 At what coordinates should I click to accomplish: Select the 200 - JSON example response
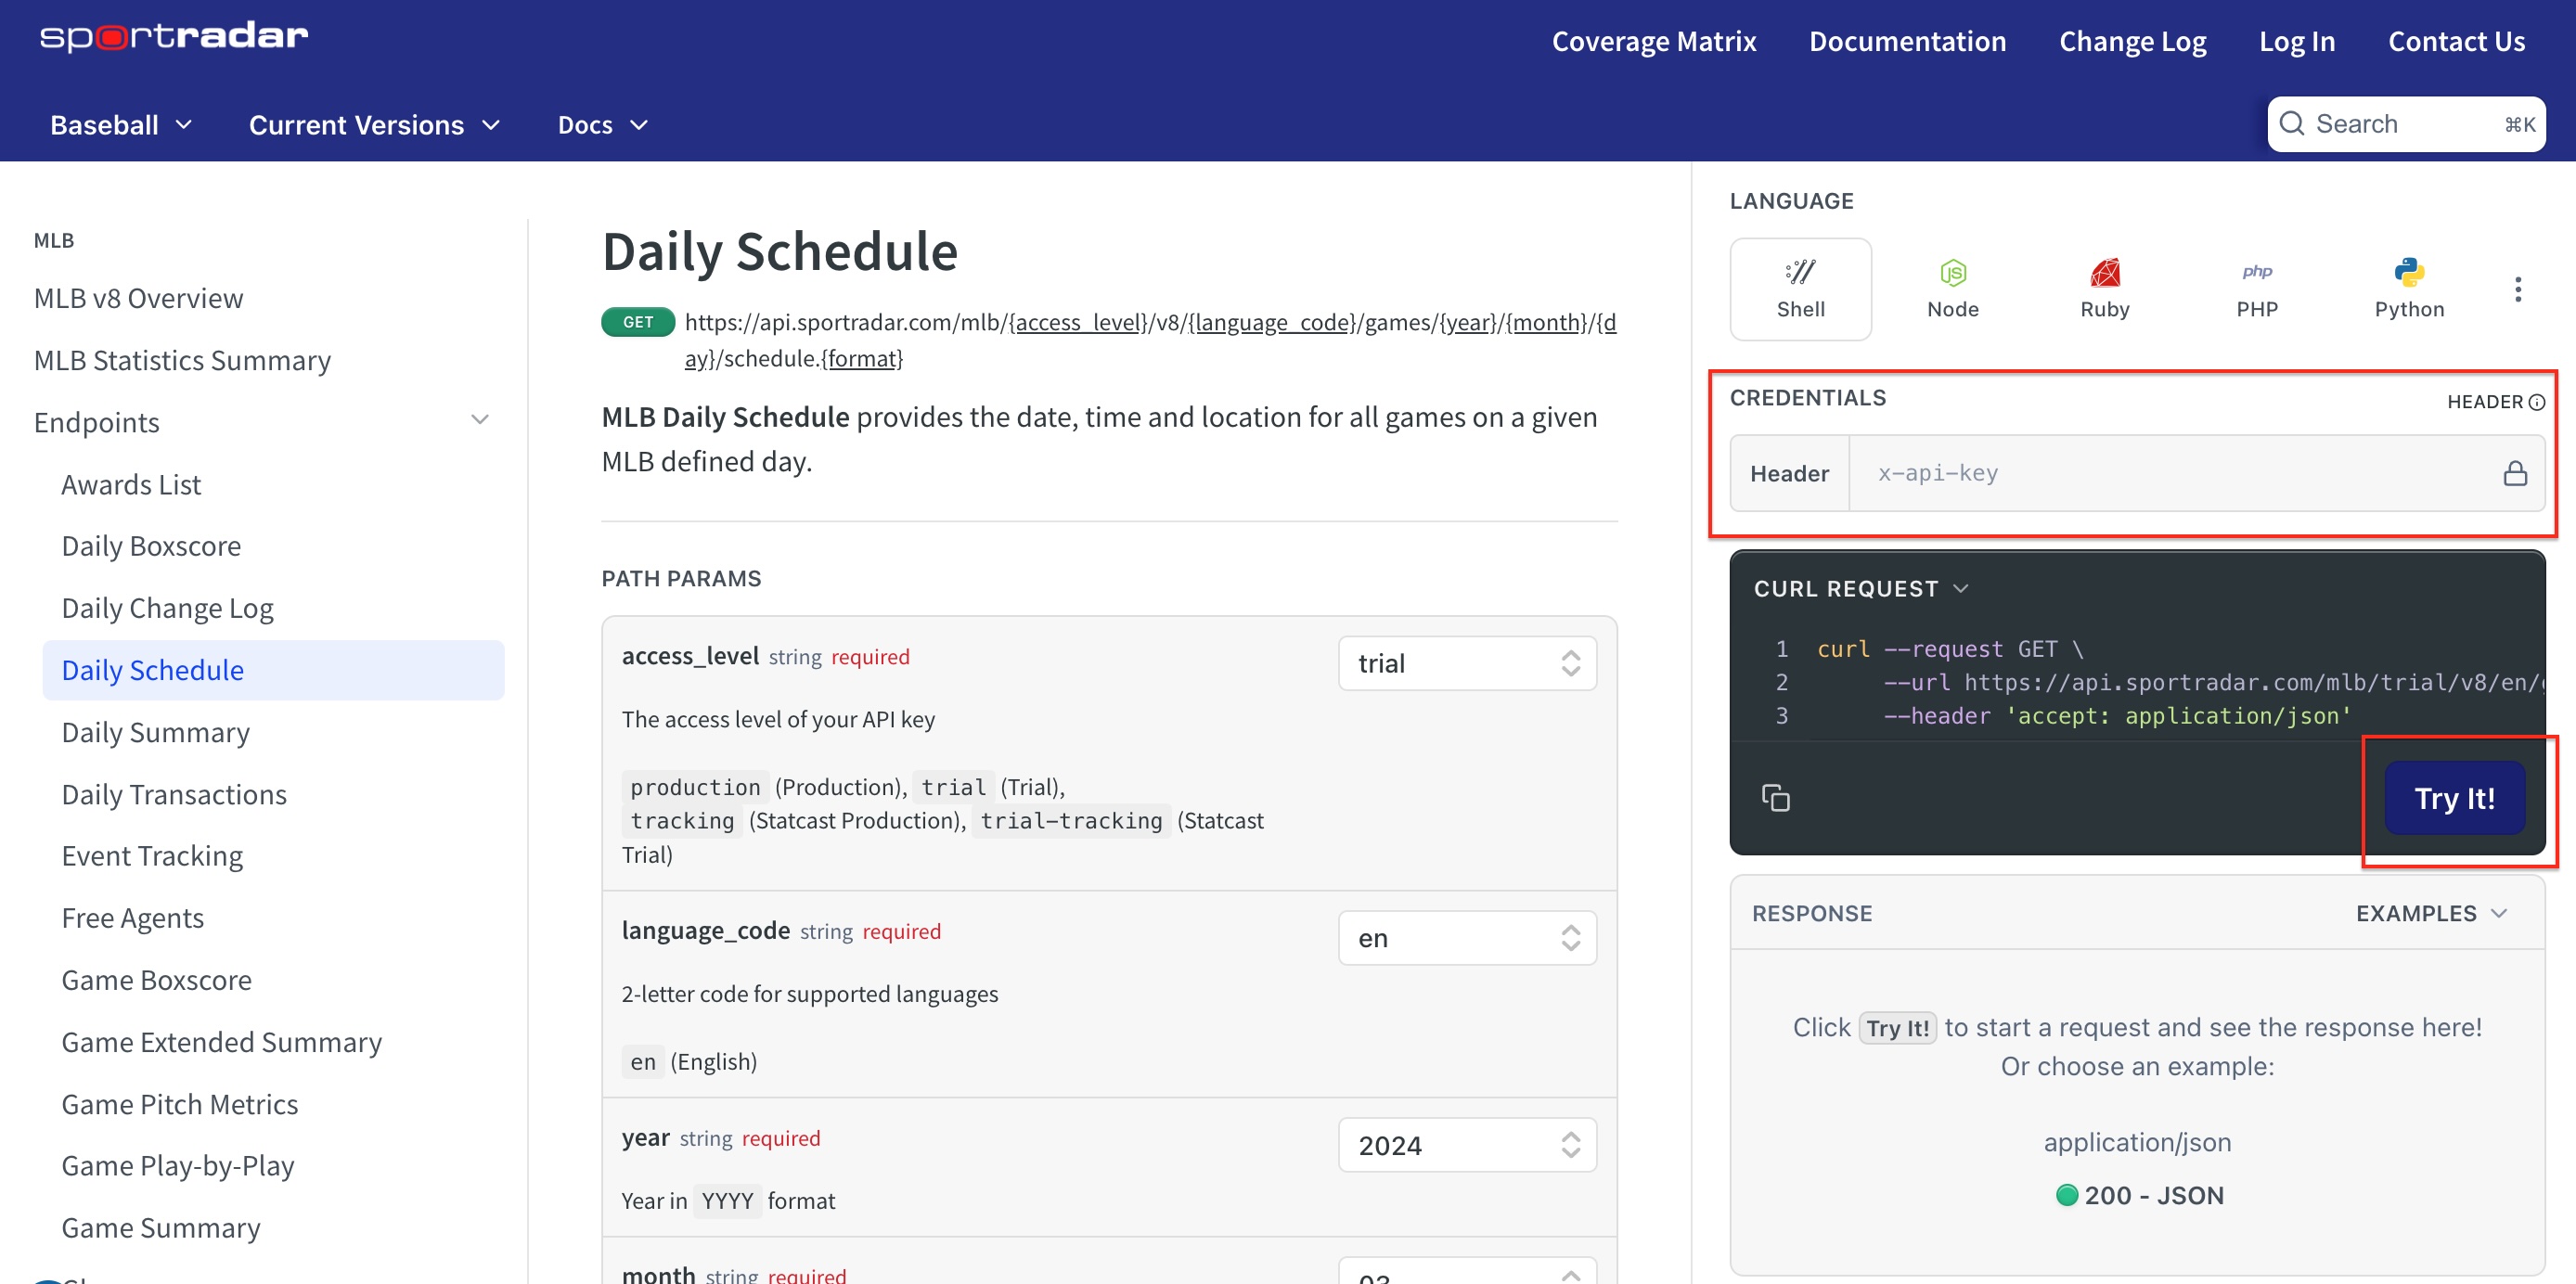tap(2139, 1195)
